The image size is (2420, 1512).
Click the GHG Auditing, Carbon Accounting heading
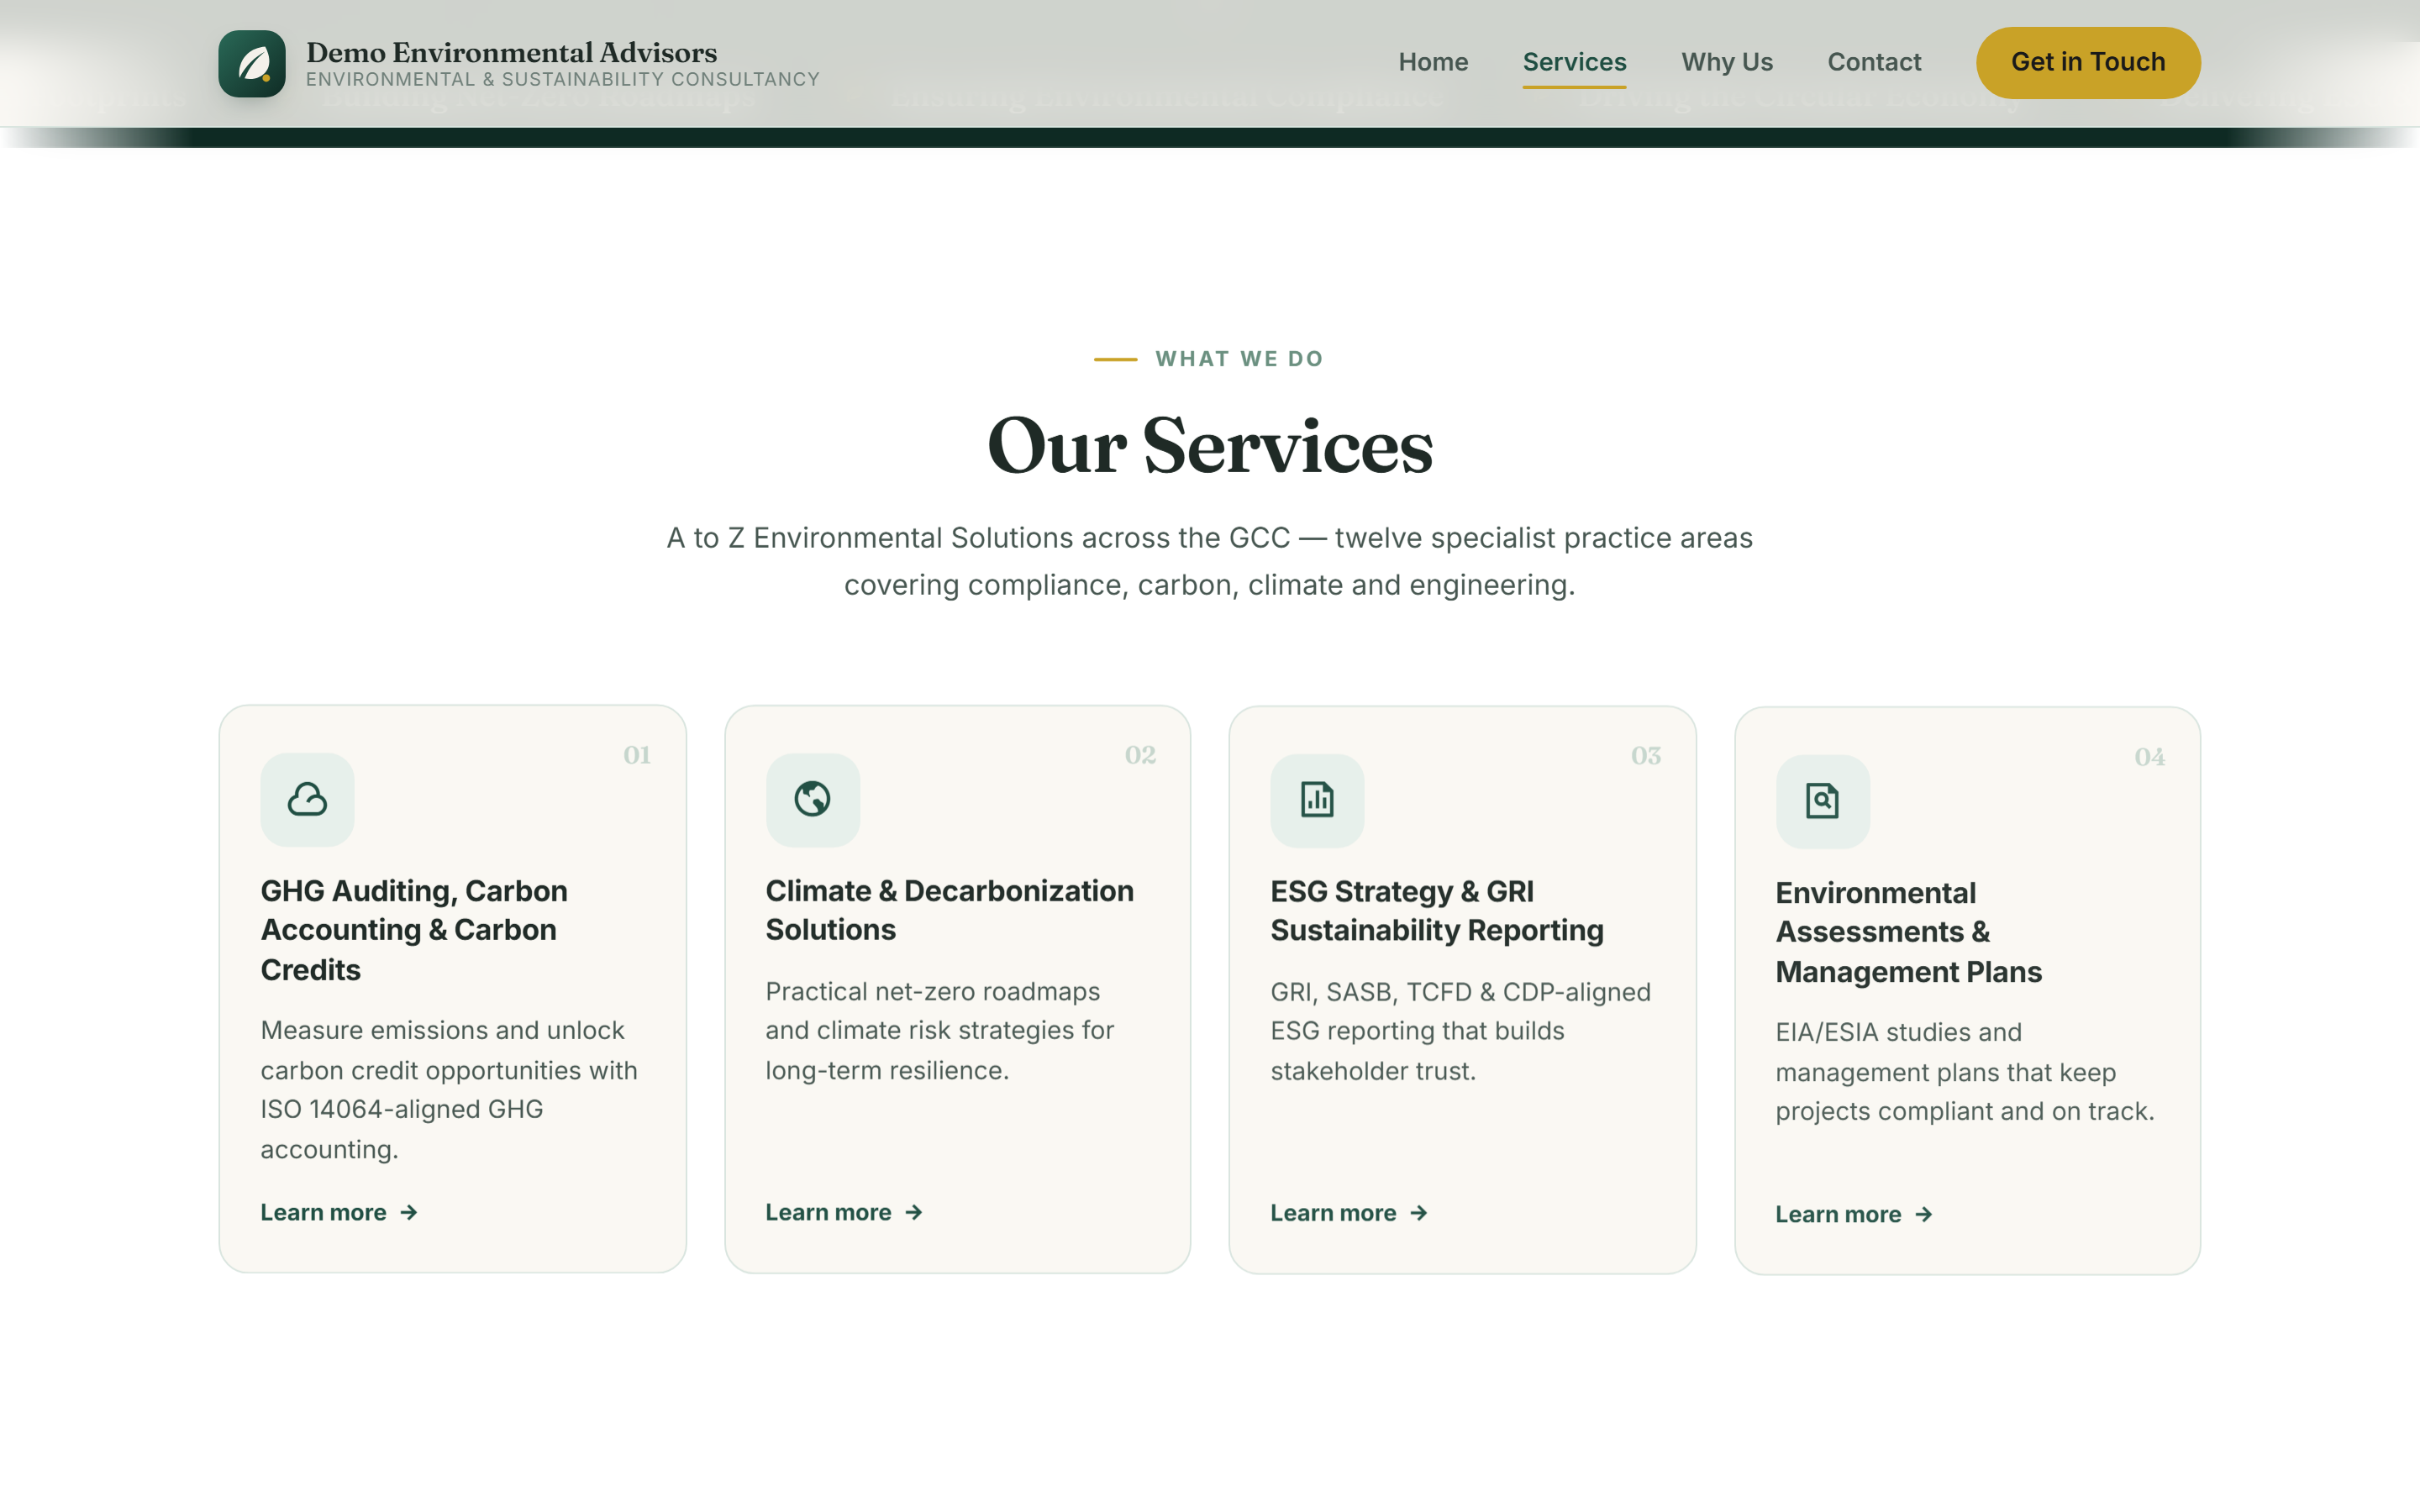414,930
